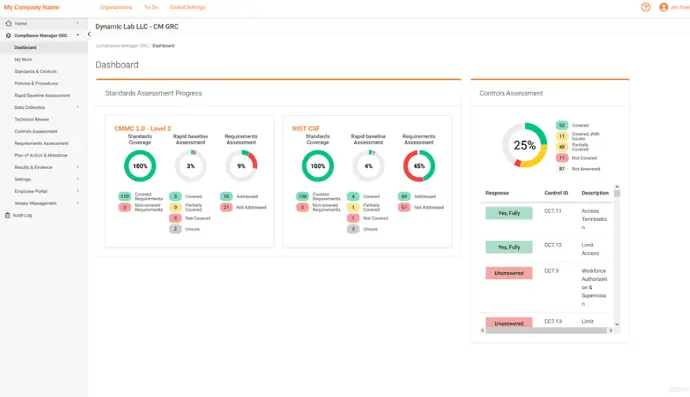
Task: Click the Compliance Manager GRC shield icon
Action: pyautogui.click(x=8, y=35)
